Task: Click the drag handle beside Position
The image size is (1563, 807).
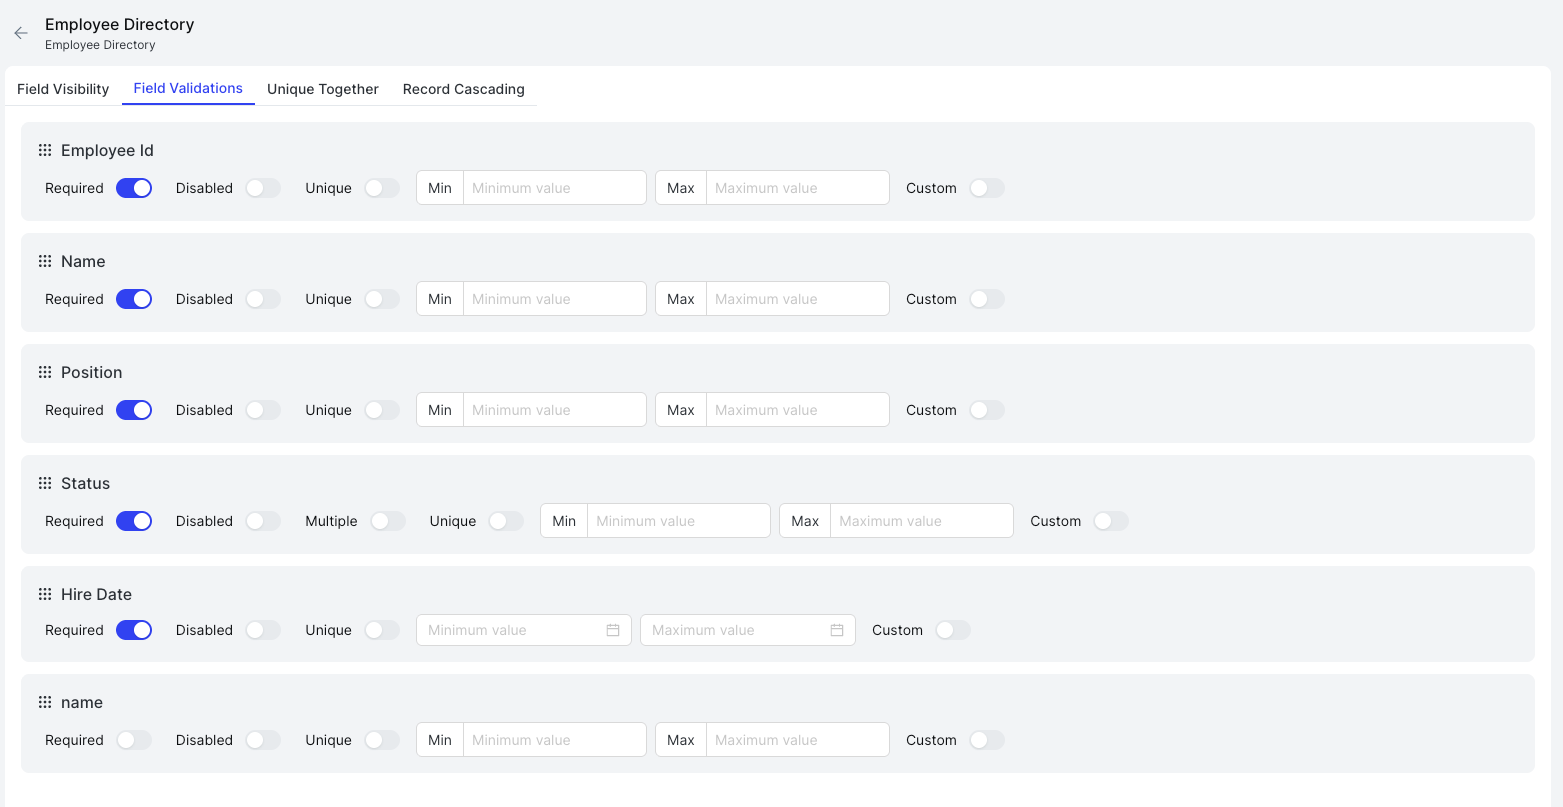Action: (45, 372)
